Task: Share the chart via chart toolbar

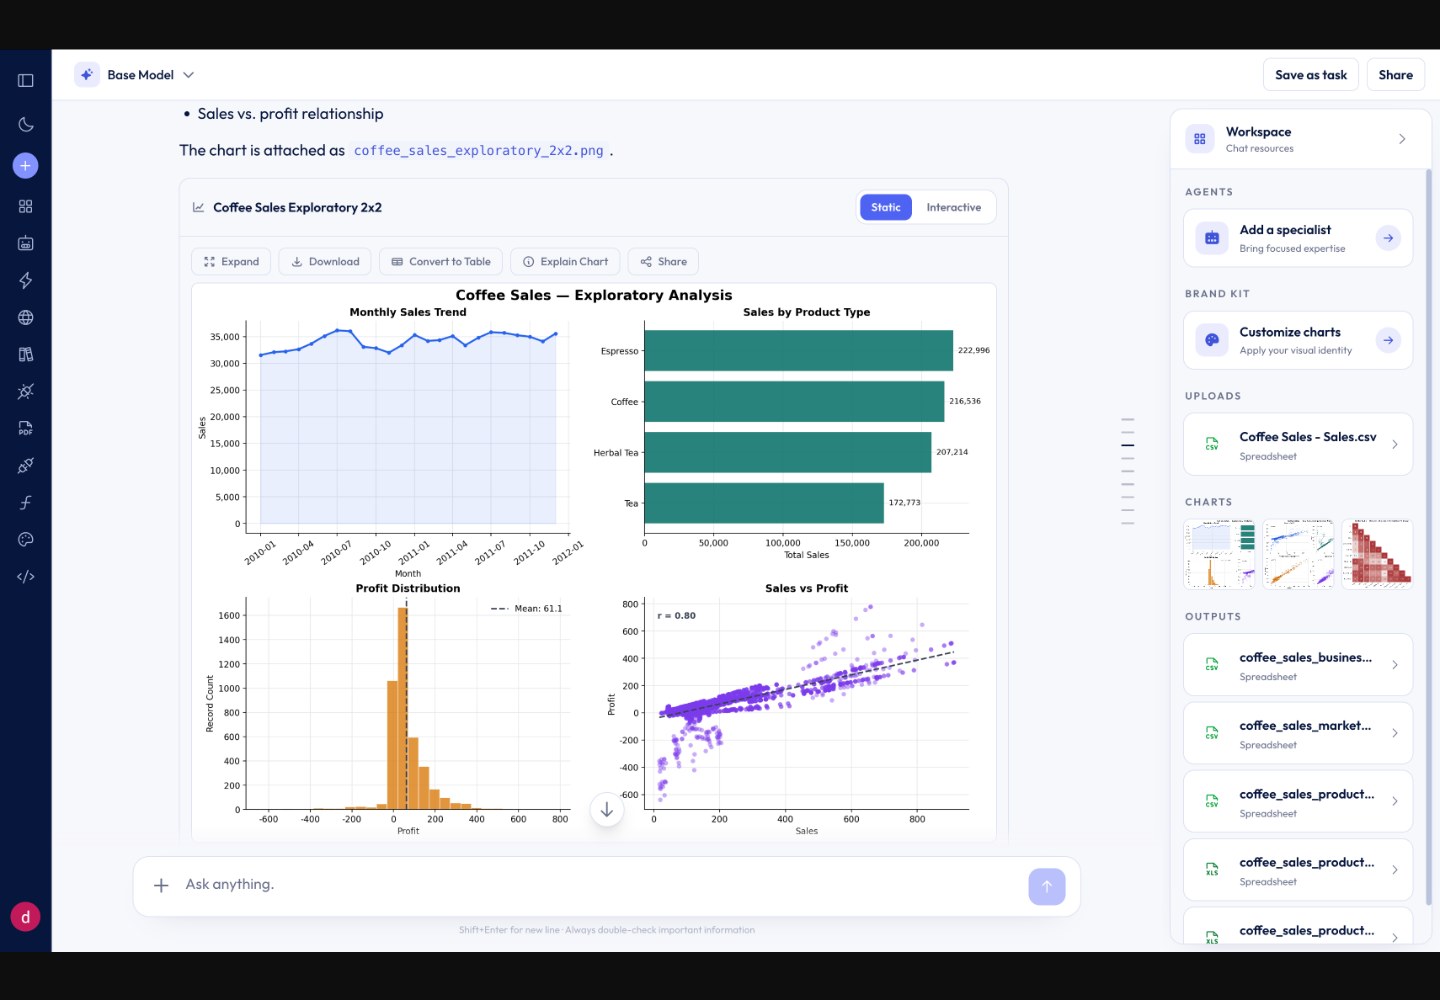Action: point(663,262)
